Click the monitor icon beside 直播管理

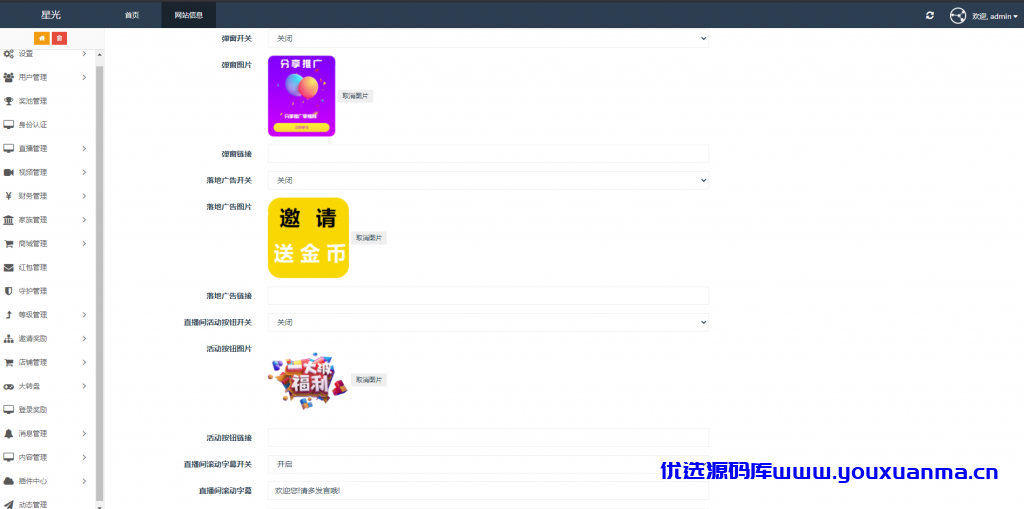coord(8,148)
